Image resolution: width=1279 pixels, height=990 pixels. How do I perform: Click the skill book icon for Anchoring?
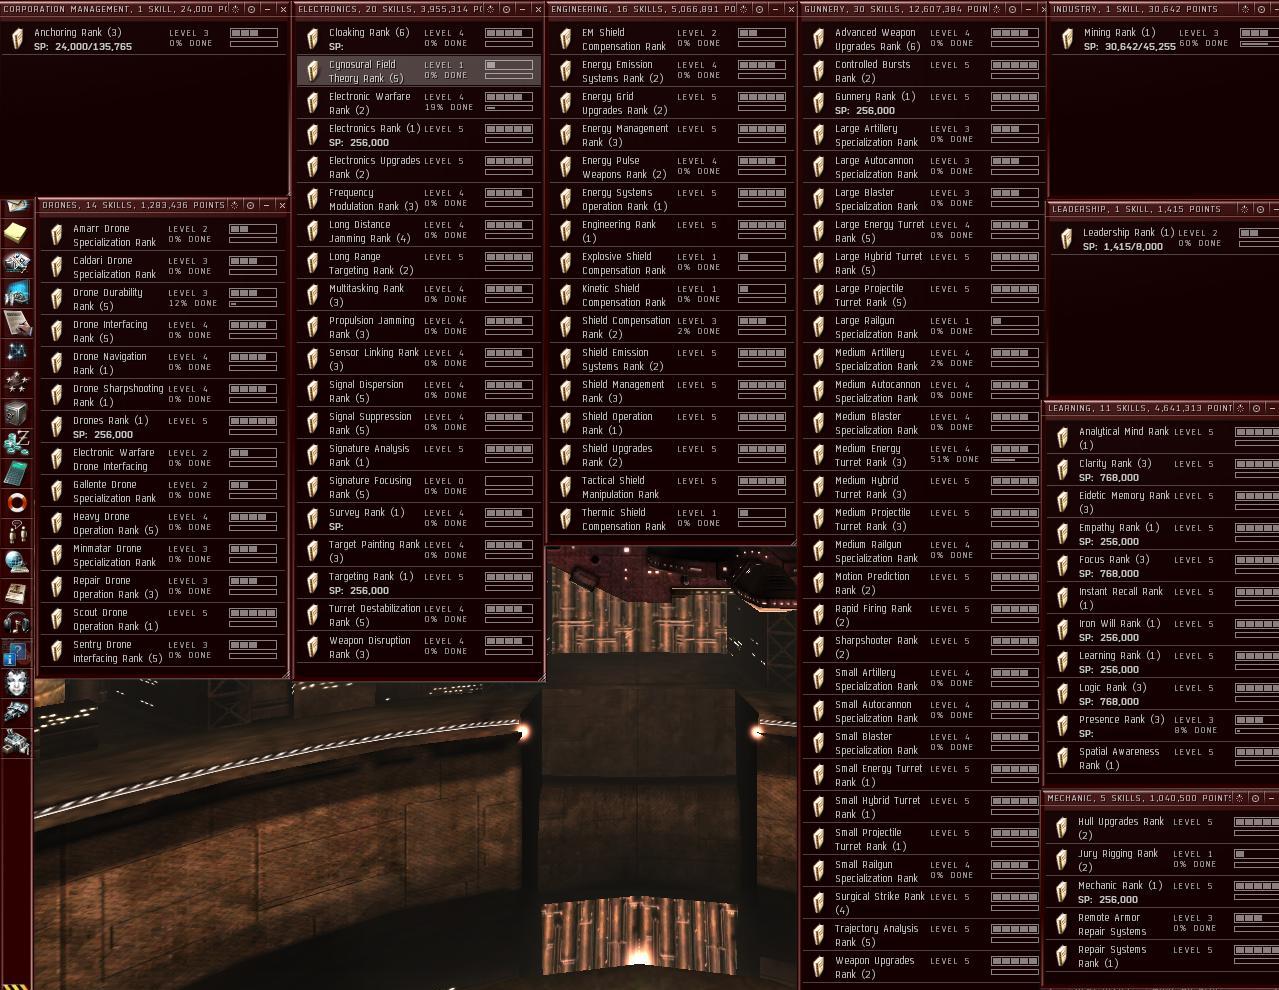[x=17, y=39]
